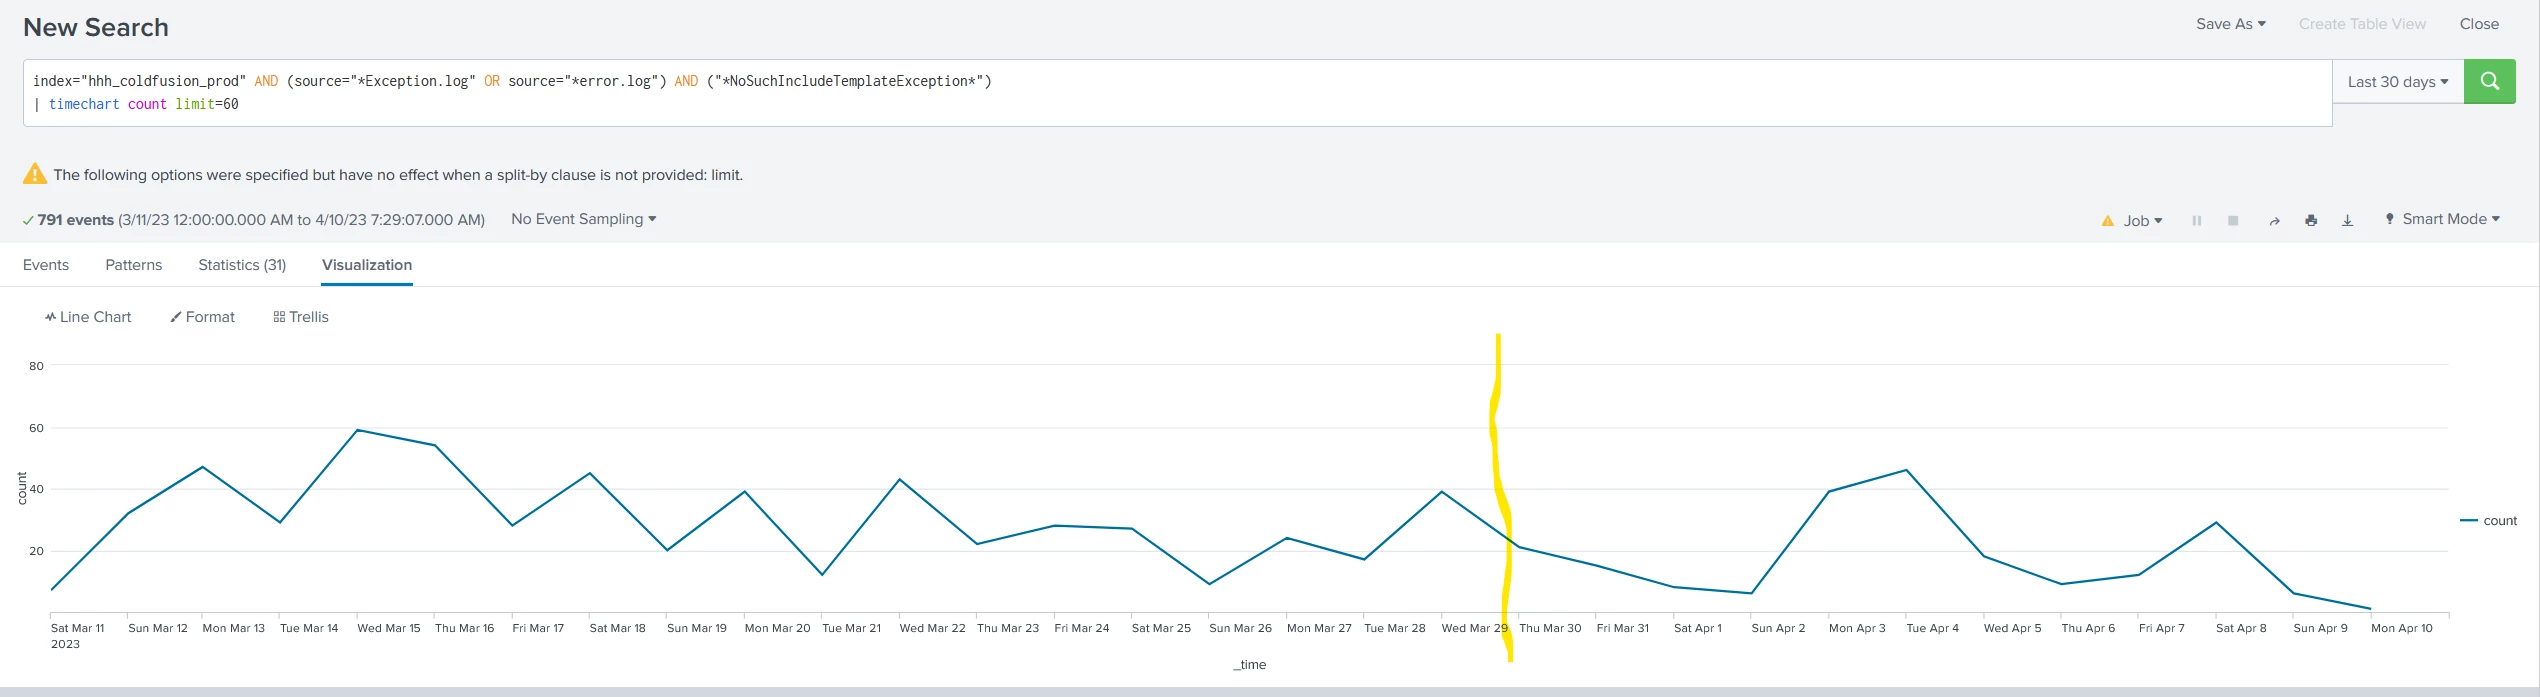Open the Smart Mode dropdown
This screenshot has height=697, width=2540.
(2451, 219)
